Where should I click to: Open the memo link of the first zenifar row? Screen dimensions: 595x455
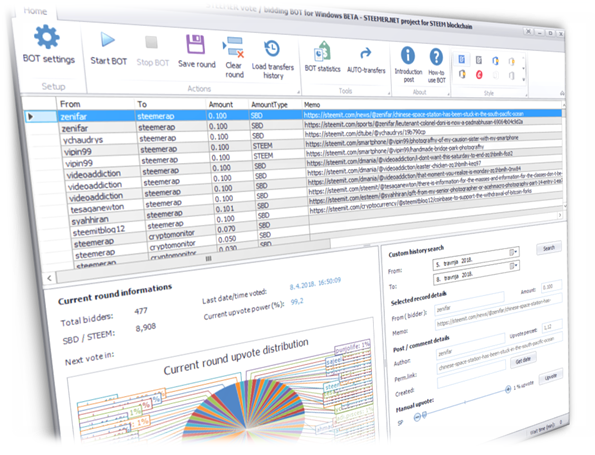[x=414, y=114]
